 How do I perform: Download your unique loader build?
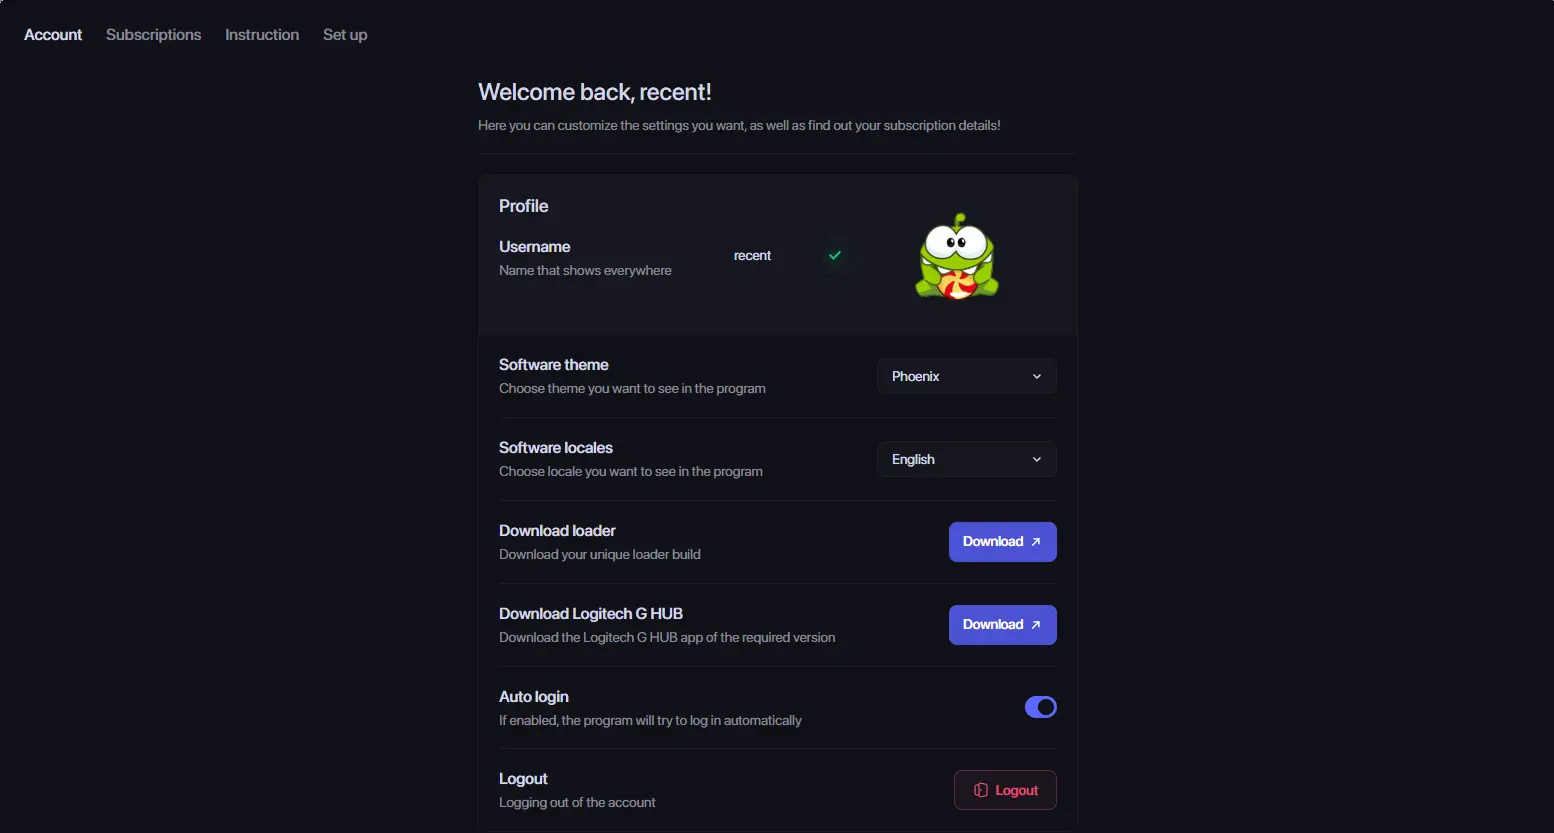click(x=1003, y=542)
